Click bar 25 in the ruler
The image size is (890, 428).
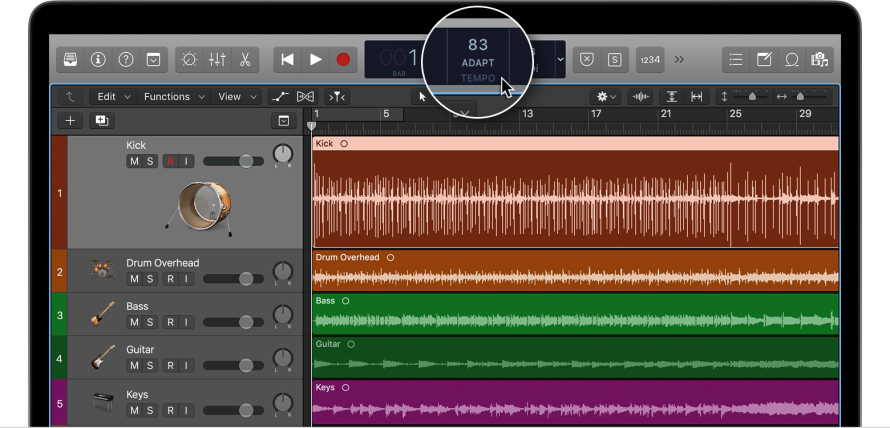[x=735, y=114]
